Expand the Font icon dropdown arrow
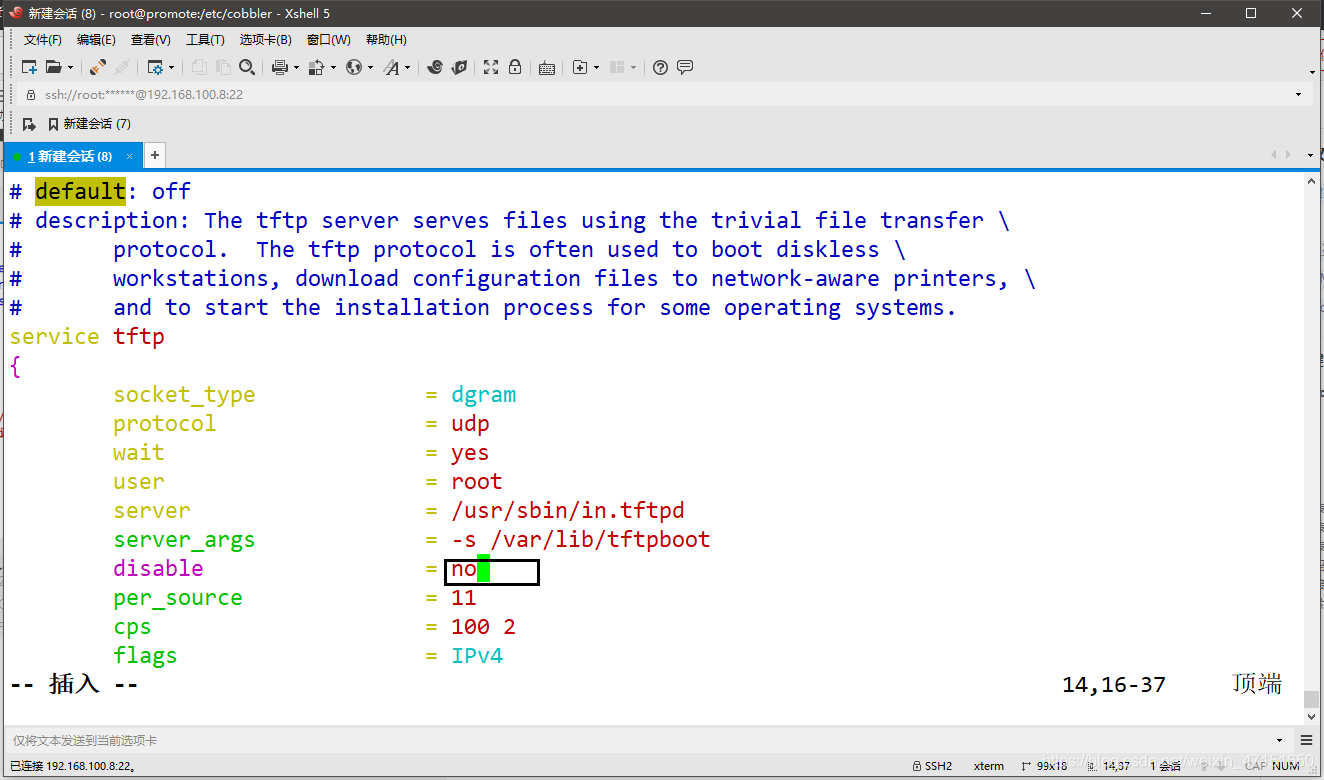Screen dimensions: 1324x780 click(408, 68)
